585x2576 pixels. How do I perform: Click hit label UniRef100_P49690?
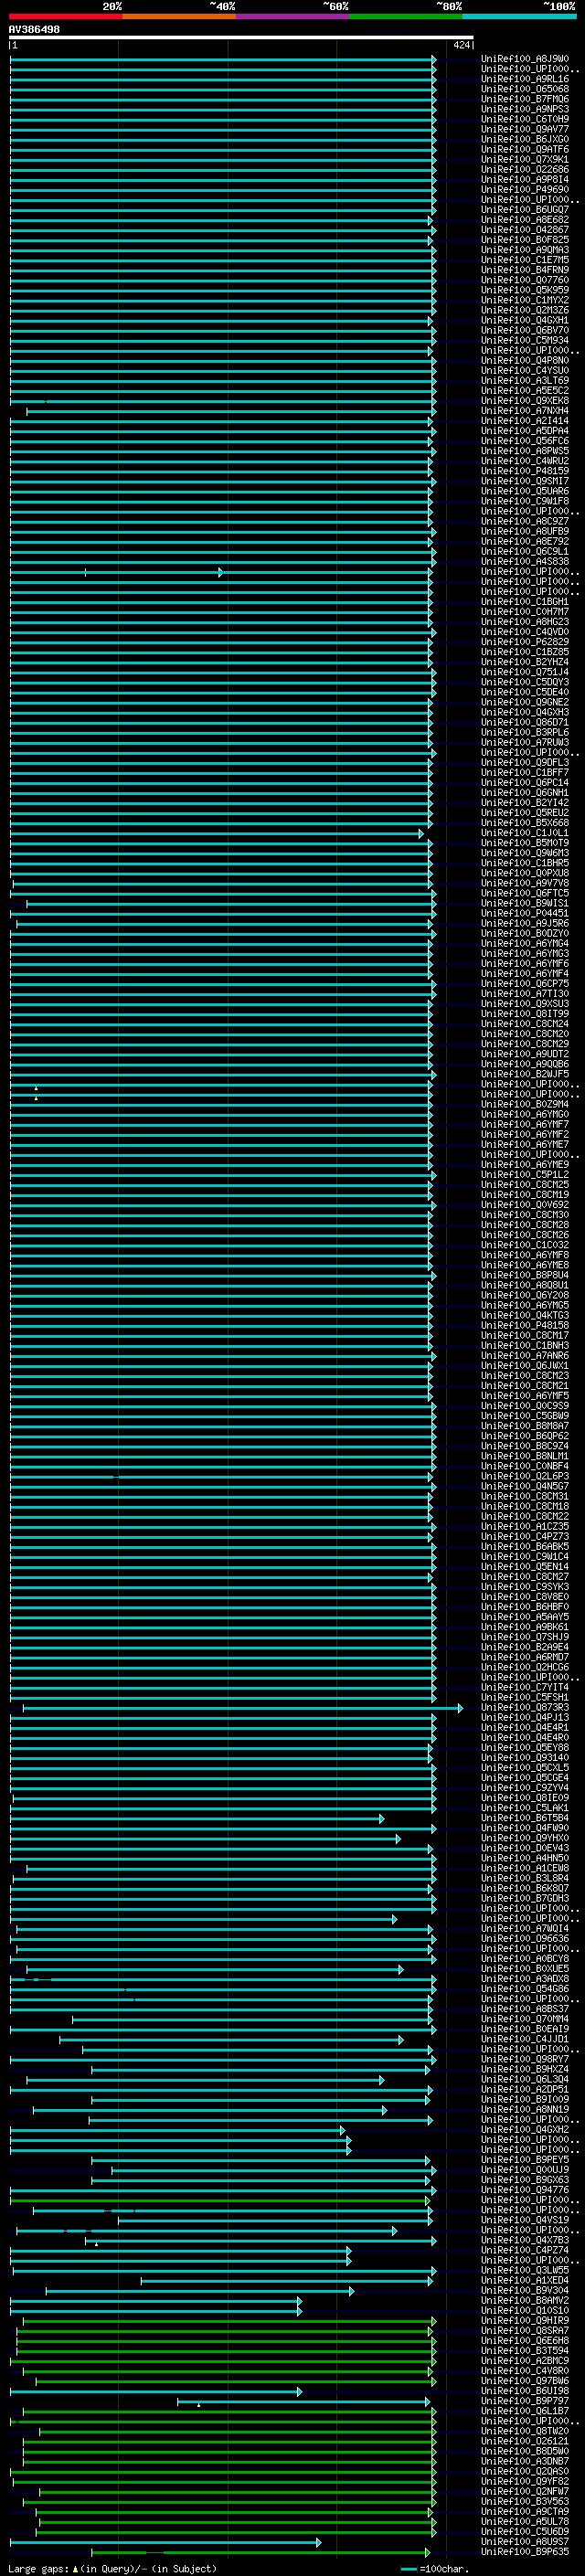(x=525, y=189)
